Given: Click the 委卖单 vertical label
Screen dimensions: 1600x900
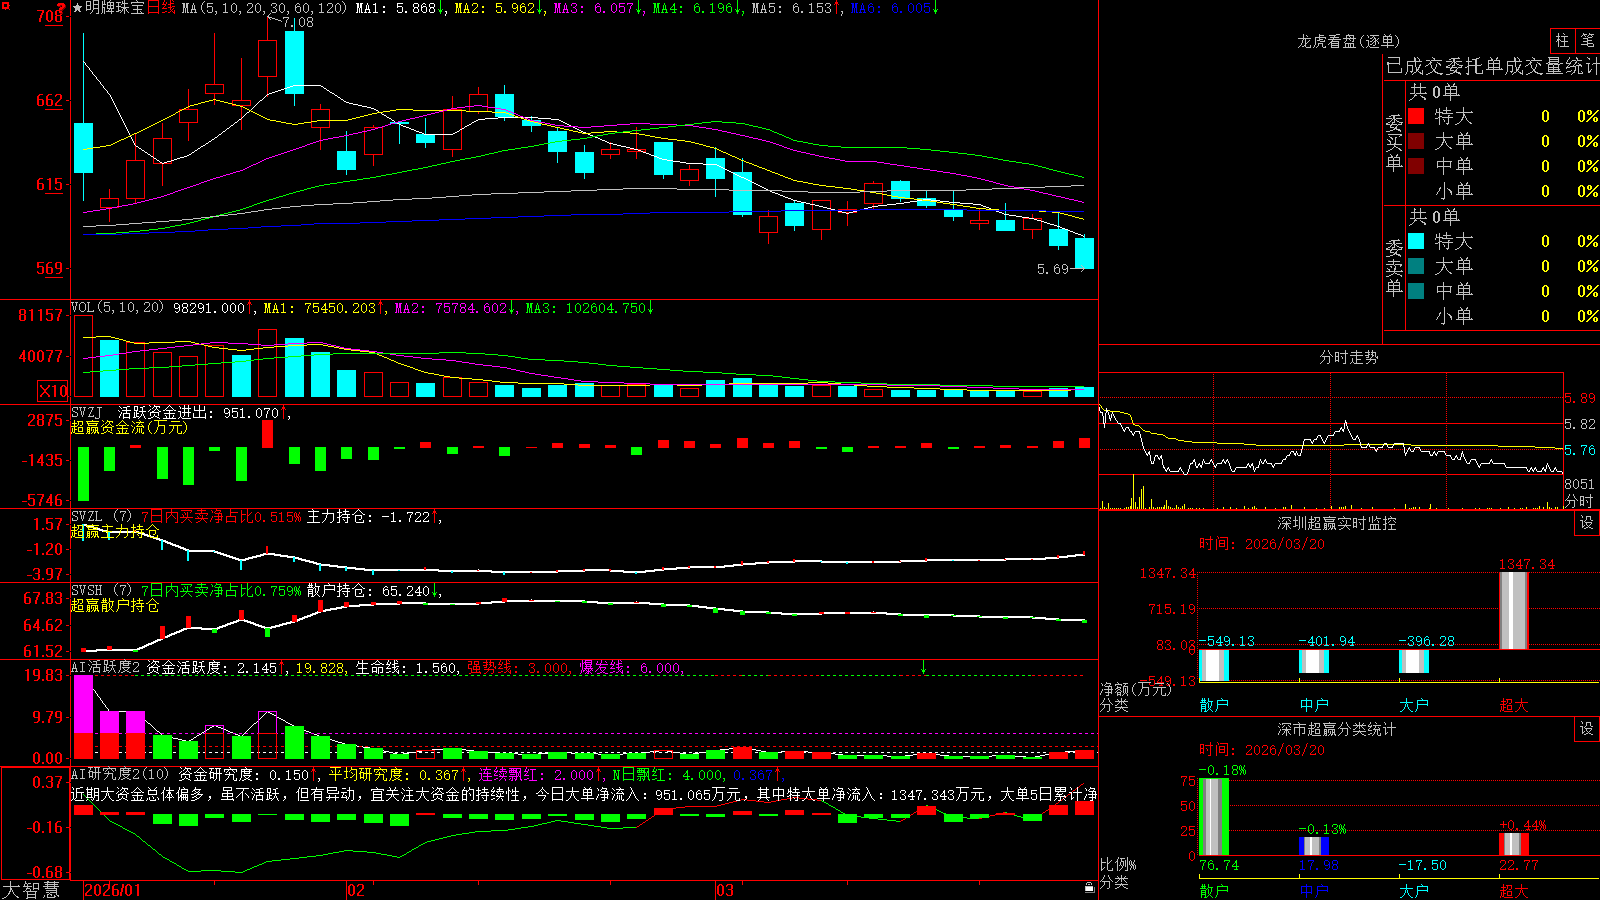Looking at the screenshot, I should (x=1394, y=267).
